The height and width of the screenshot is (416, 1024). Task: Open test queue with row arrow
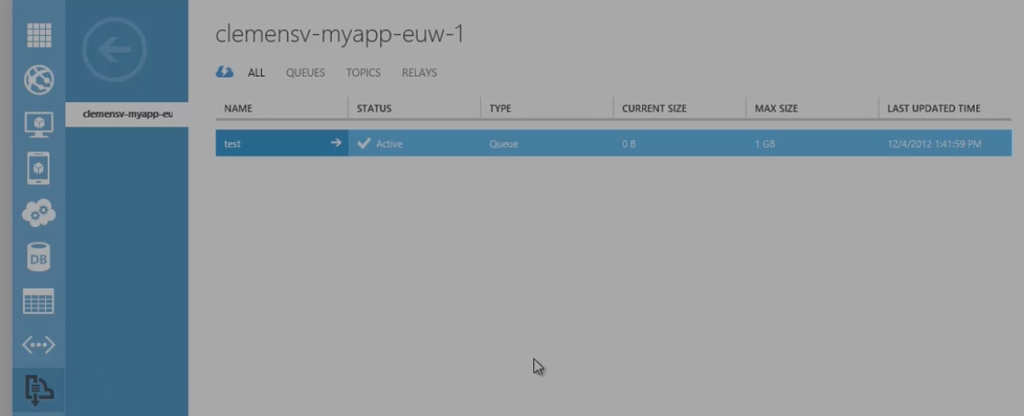[x=336, y=142]
